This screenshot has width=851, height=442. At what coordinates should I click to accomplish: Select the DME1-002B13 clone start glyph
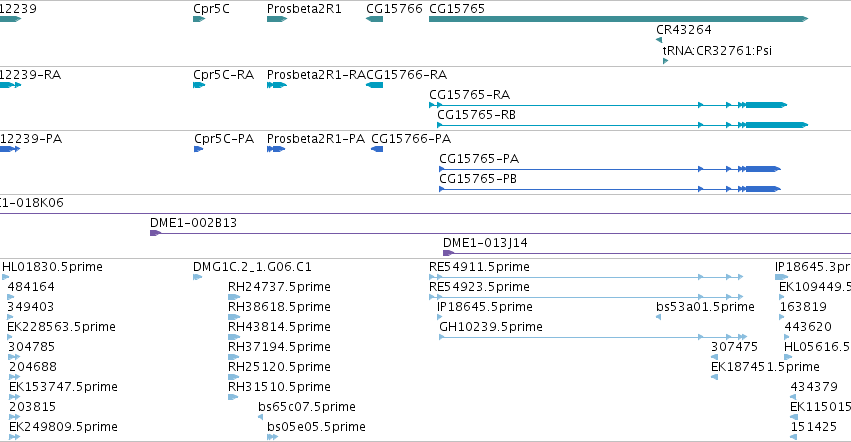pos(156,233)
